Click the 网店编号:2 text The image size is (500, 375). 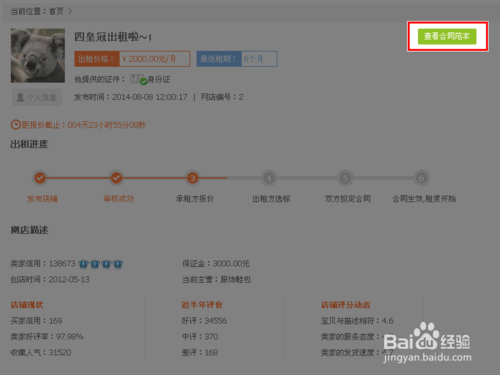pyautogui.click(x=222, y=97)
